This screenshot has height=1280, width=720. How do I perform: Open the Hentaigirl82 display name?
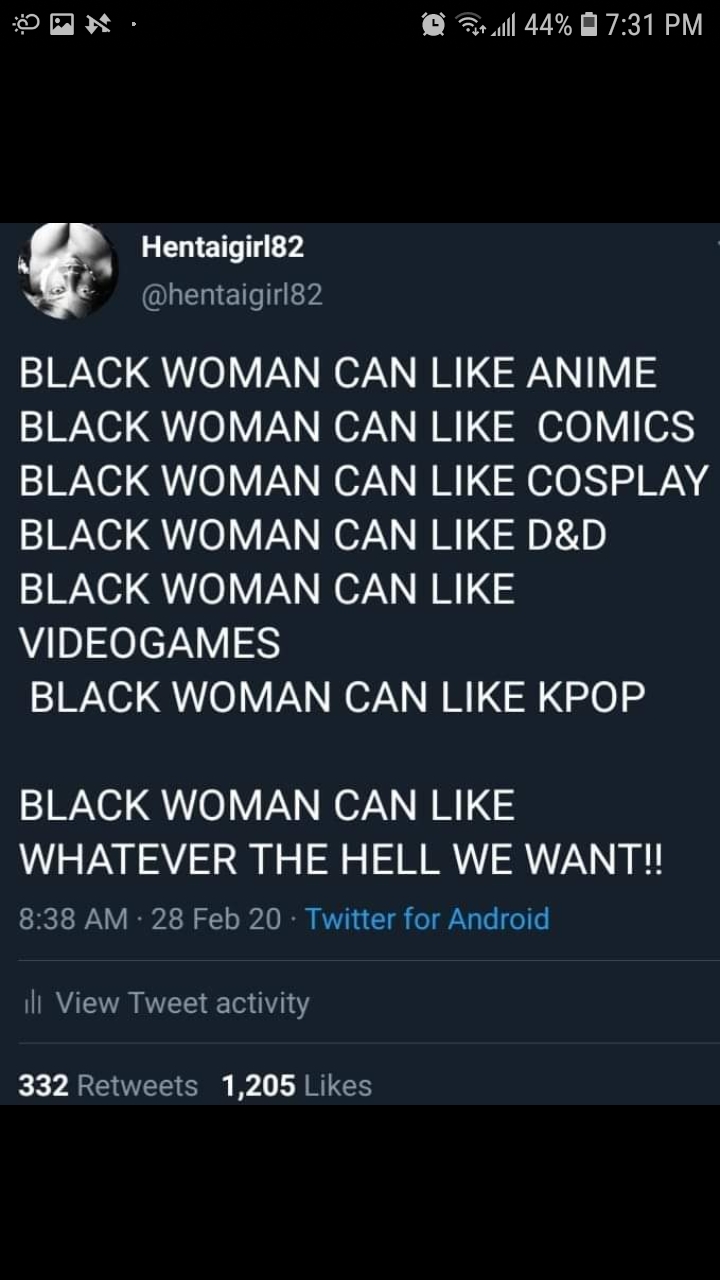point(223,247)
